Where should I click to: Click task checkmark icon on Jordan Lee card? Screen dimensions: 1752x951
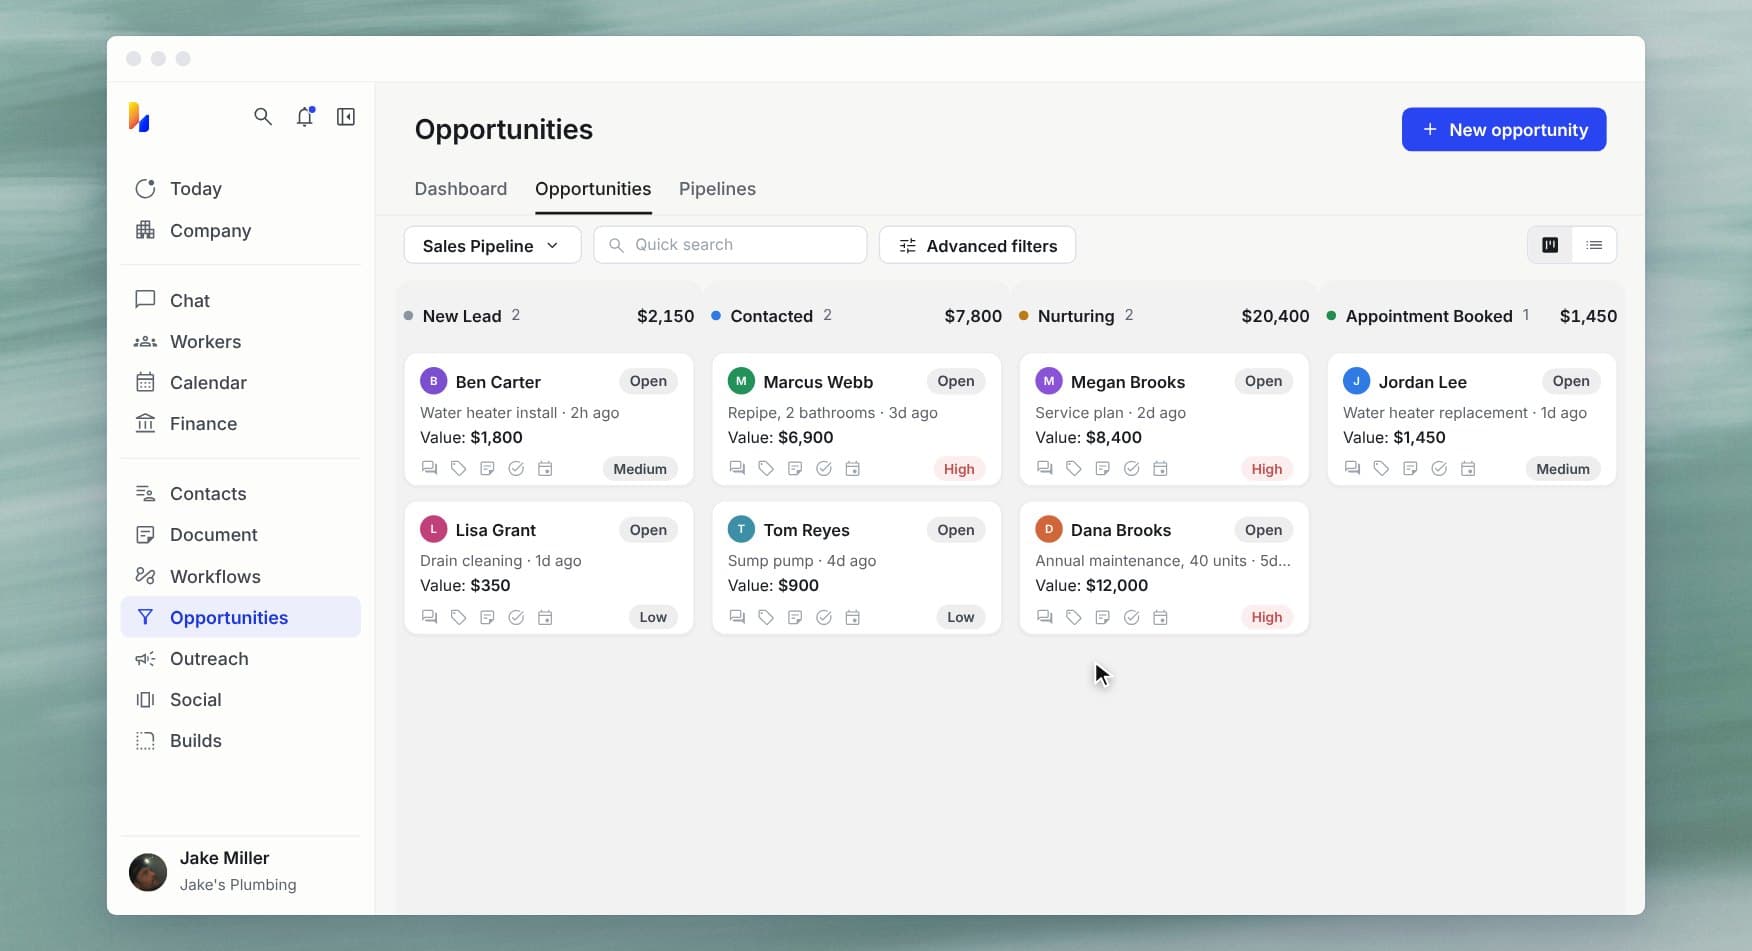(x=1439, y=468)
